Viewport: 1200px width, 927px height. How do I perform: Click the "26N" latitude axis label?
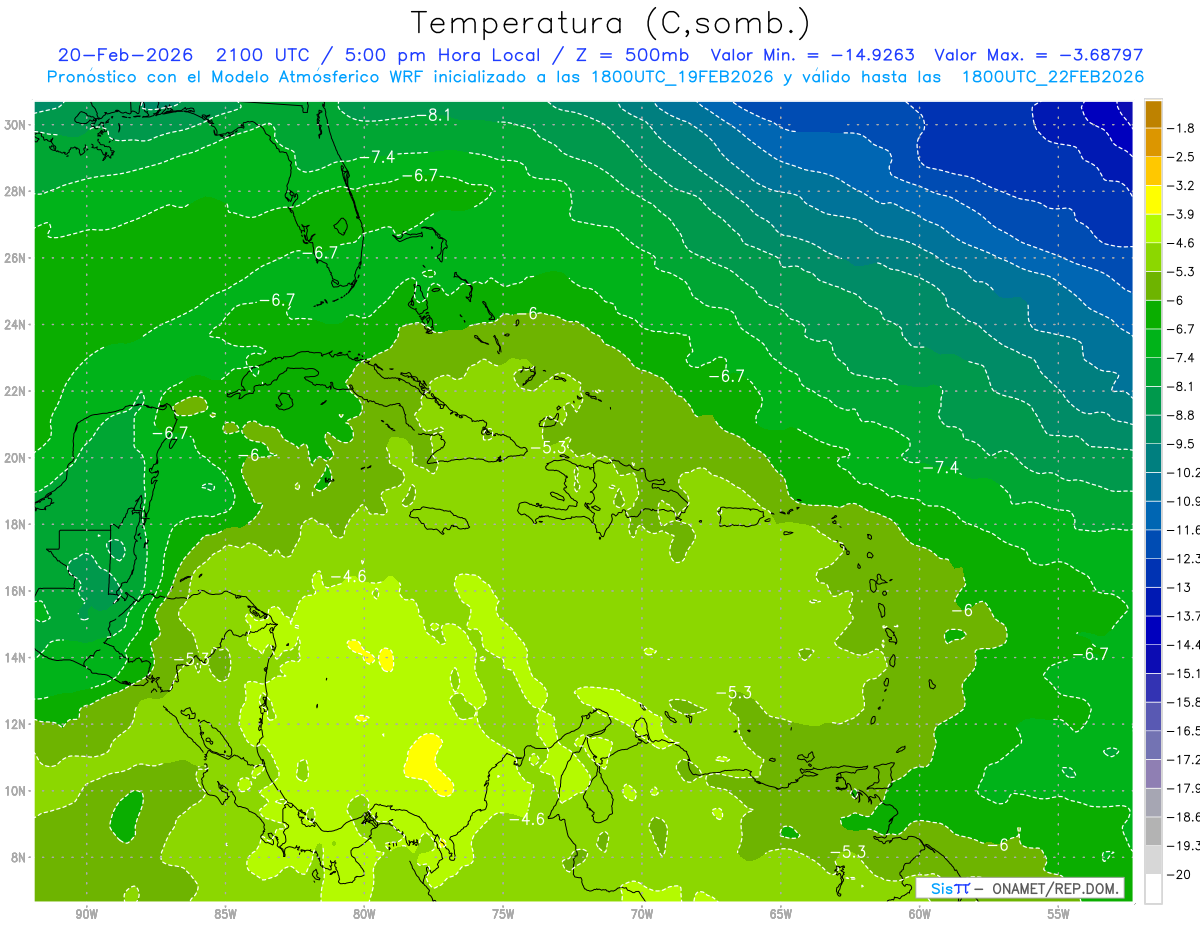click(x=17, y=258)
